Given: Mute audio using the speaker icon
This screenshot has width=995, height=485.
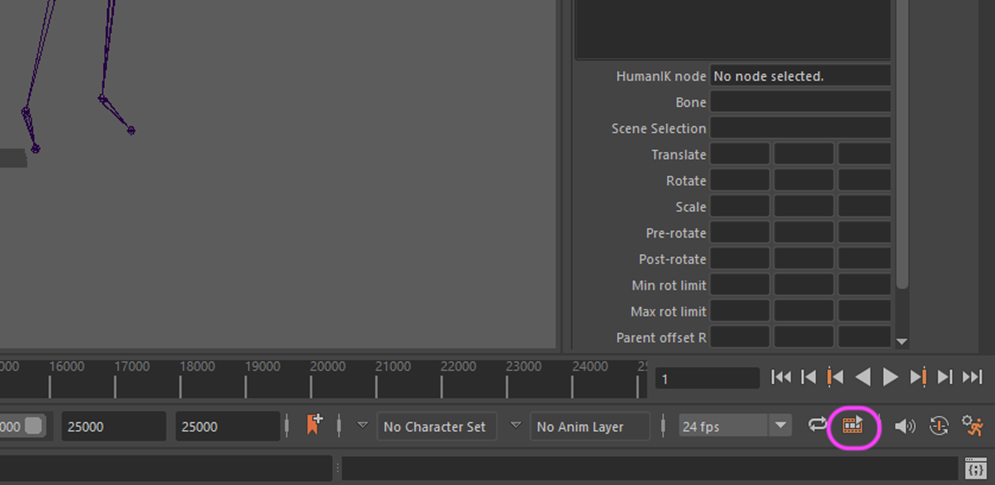Looking at the screenshot, I should [x=905, y=426].
